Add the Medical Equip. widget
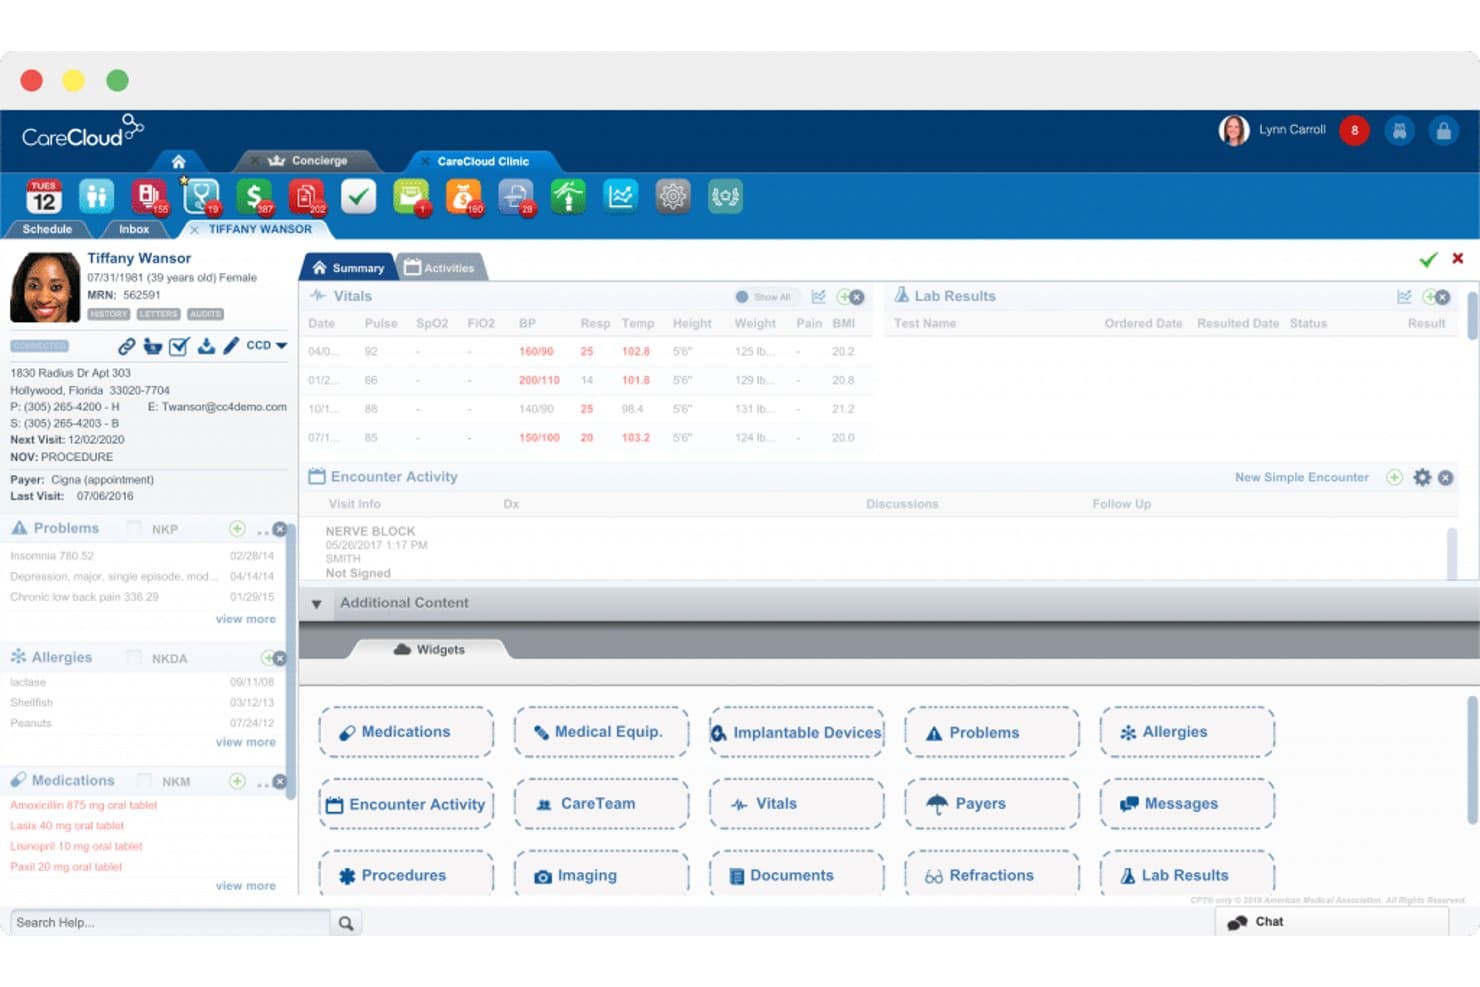1480x987 pixels. tap(602, 732)
